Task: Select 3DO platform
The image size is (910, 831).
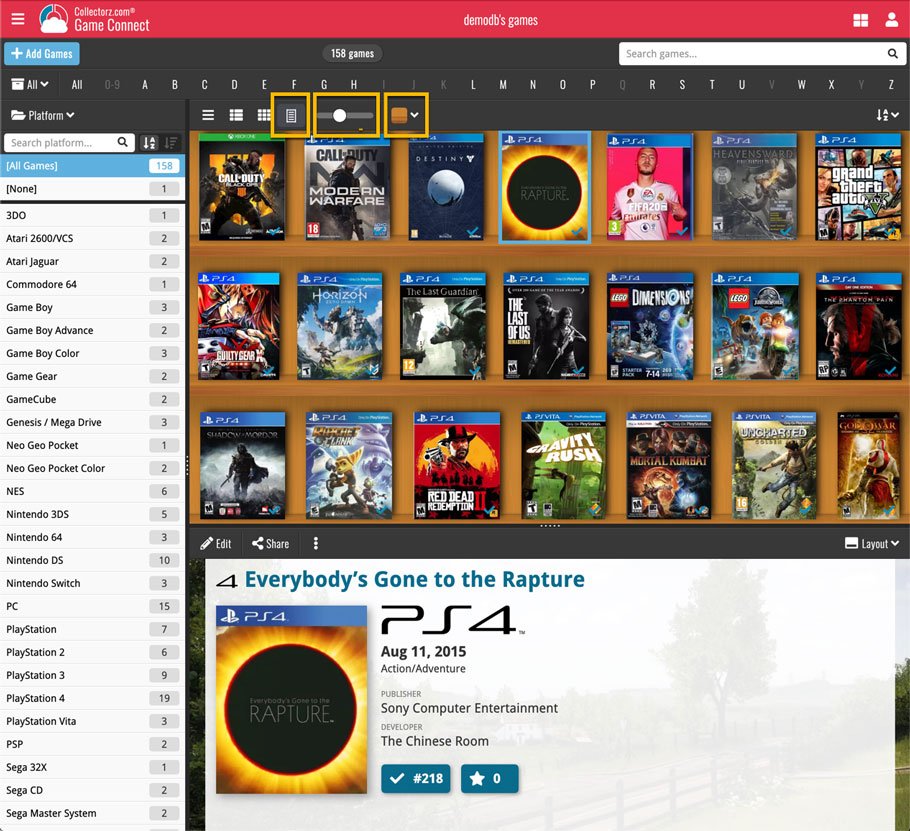Action: point(92,215)
